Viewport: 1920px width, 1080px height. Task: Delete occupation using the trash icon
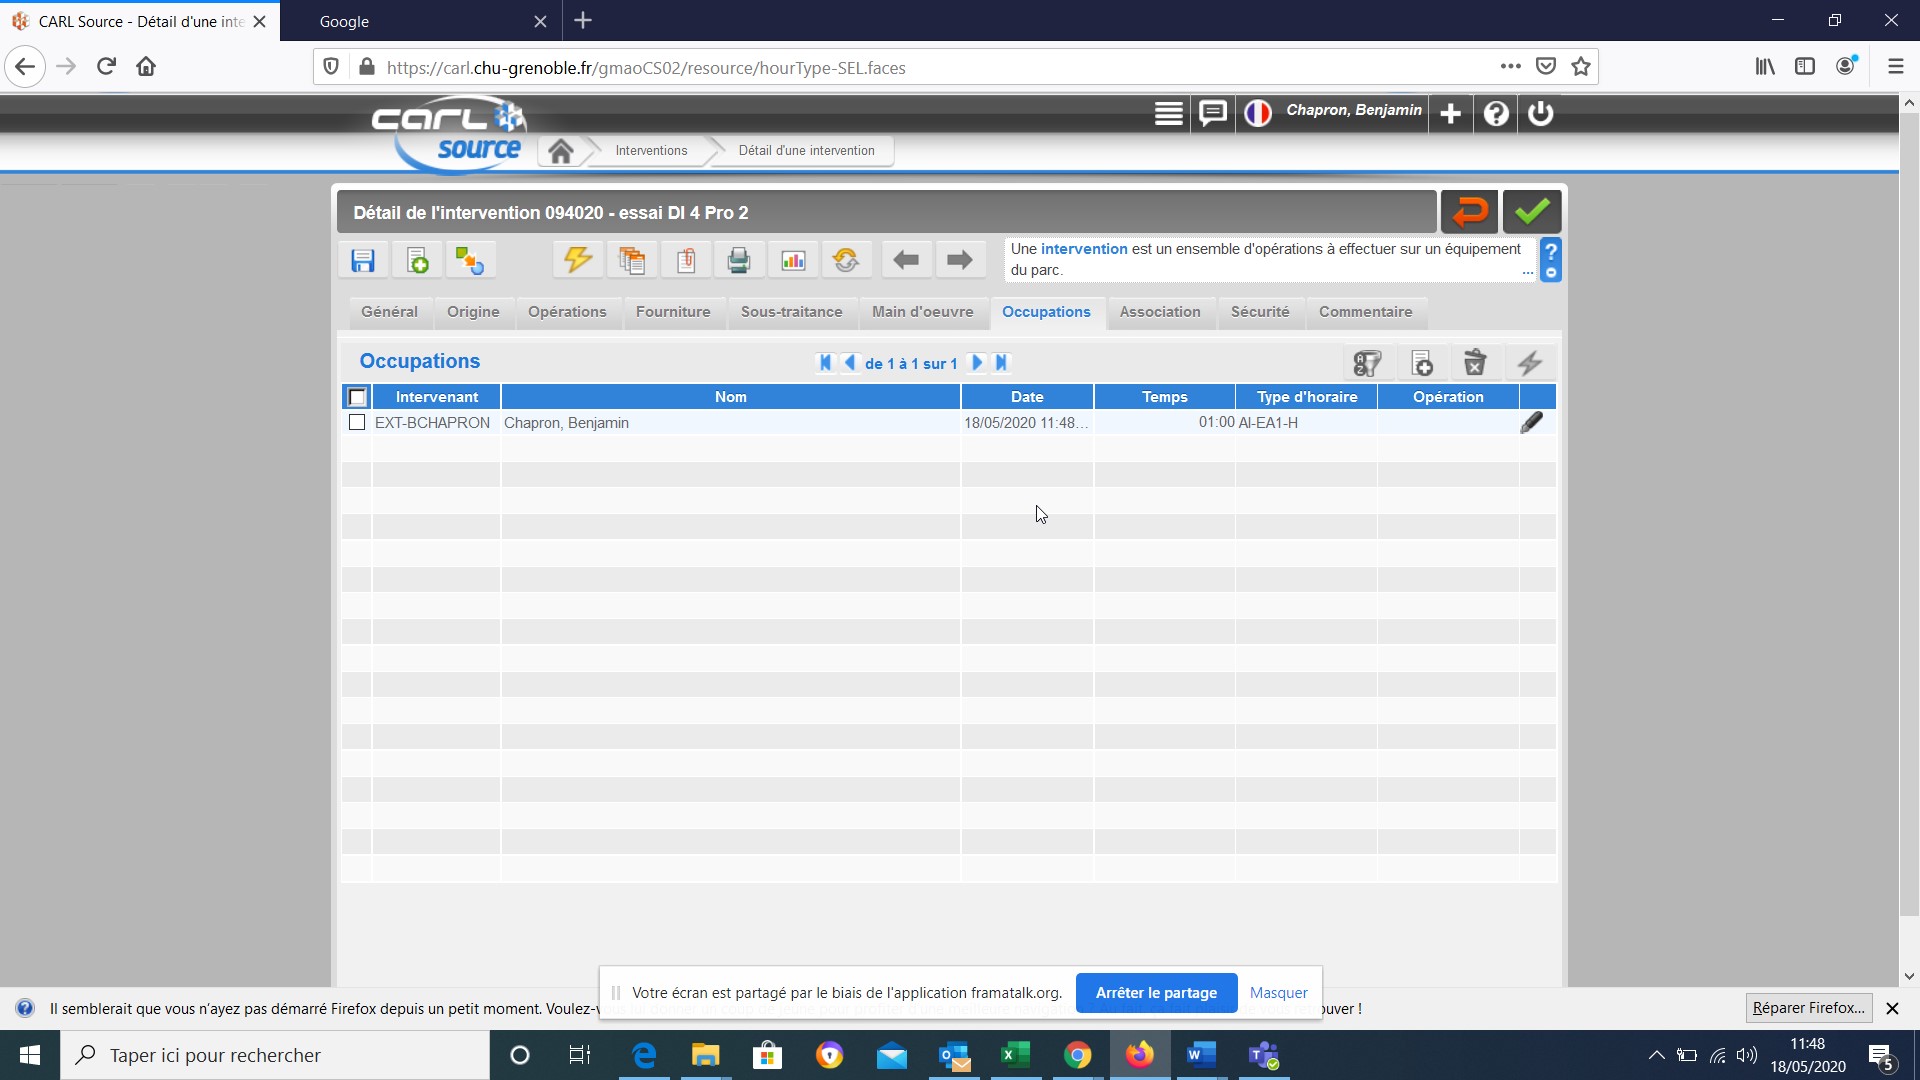[1475, 363]
